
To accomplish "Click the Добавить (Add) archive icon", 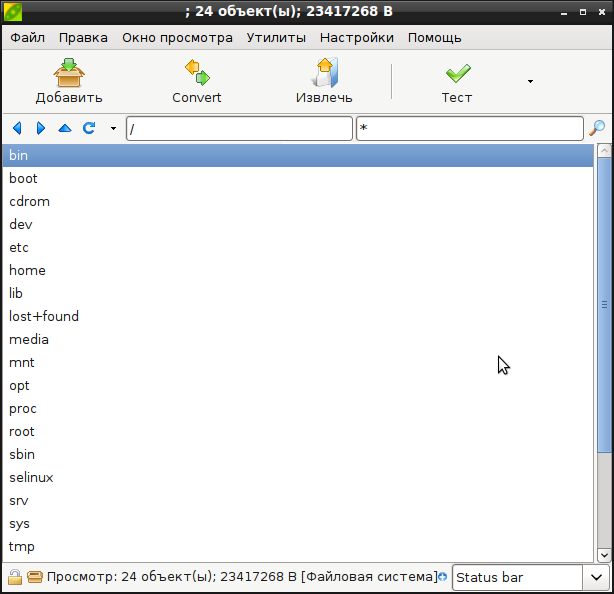I will [x=69, y=73].
